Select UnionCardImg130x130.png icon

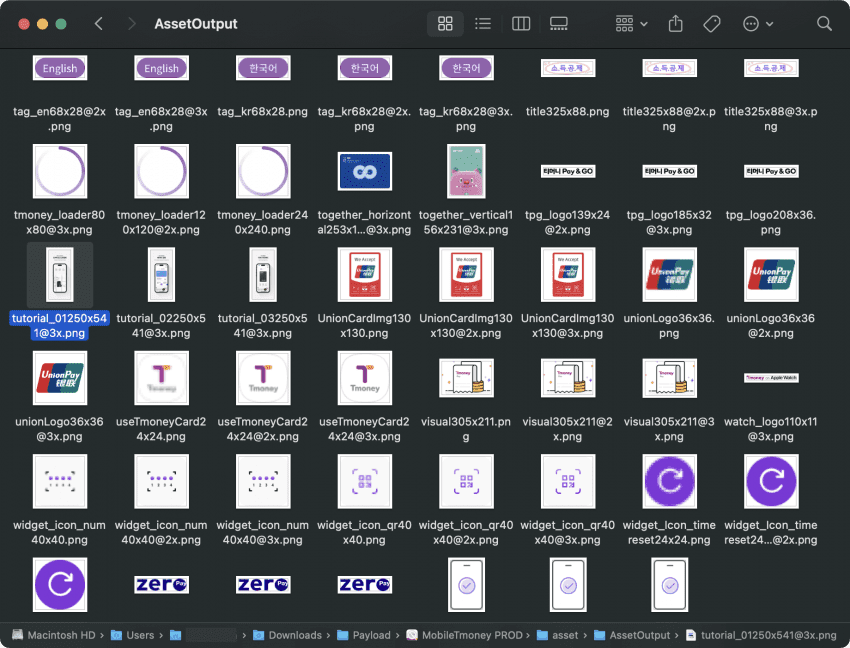pos(364,274)
